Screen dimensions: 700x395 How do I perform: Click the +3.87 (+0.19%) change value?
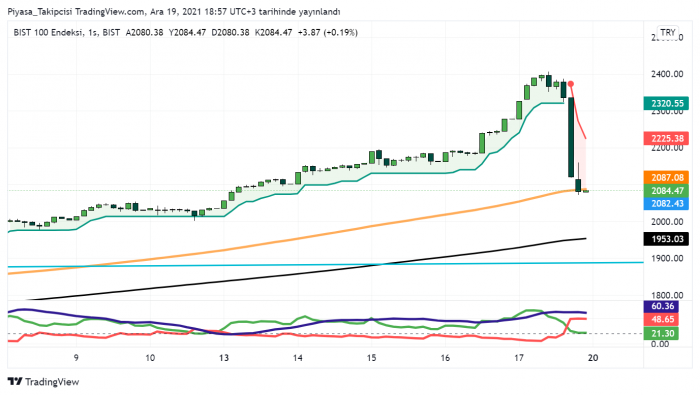pyautogui.click(x=328, y=33)
